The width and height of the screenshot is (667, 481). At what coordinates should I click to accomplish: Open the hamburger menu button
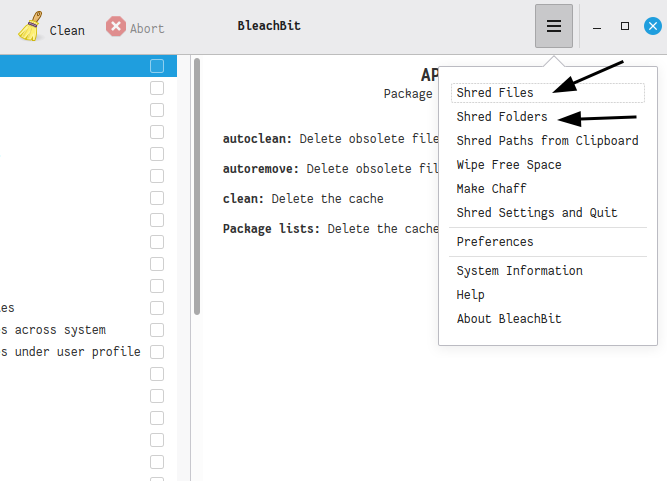click(x=553, y=26)
